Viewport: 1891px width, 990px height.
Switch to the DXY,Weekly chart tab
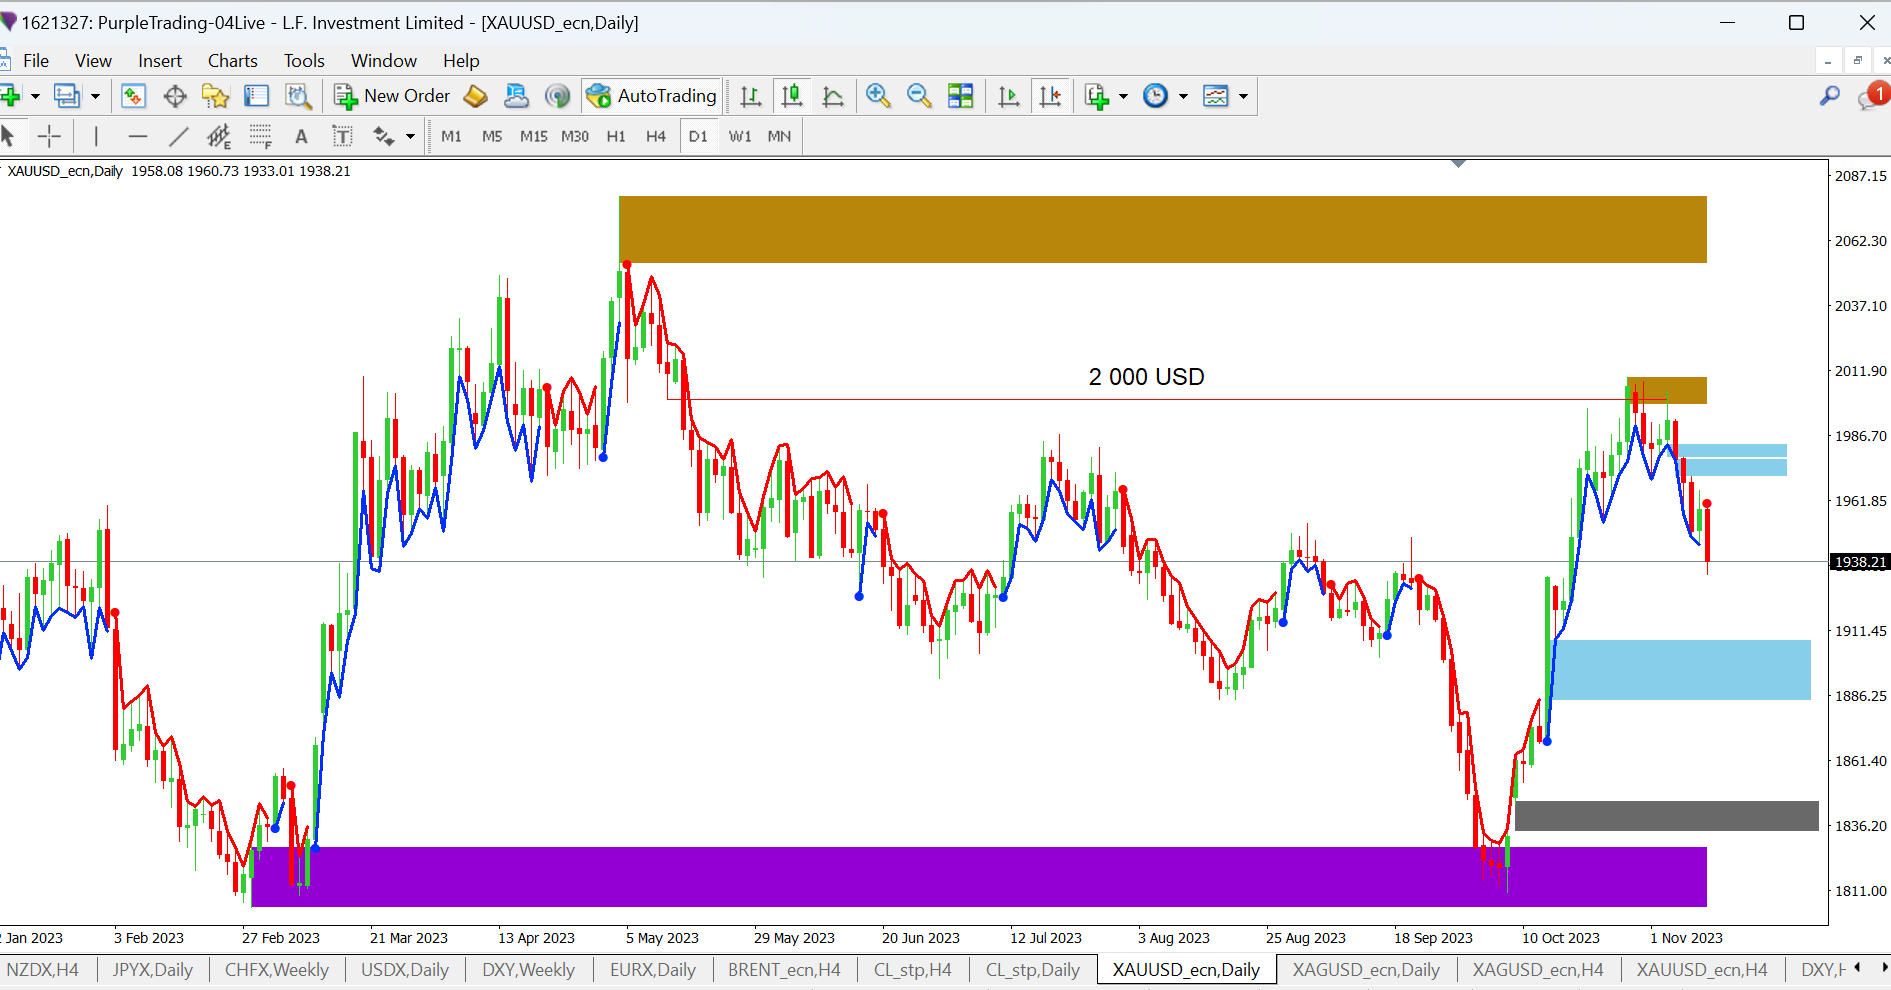tap(528, 970)
